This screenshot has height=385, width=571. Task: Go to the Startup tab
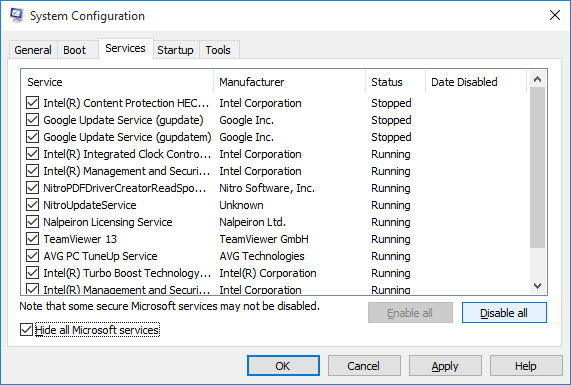176,50
